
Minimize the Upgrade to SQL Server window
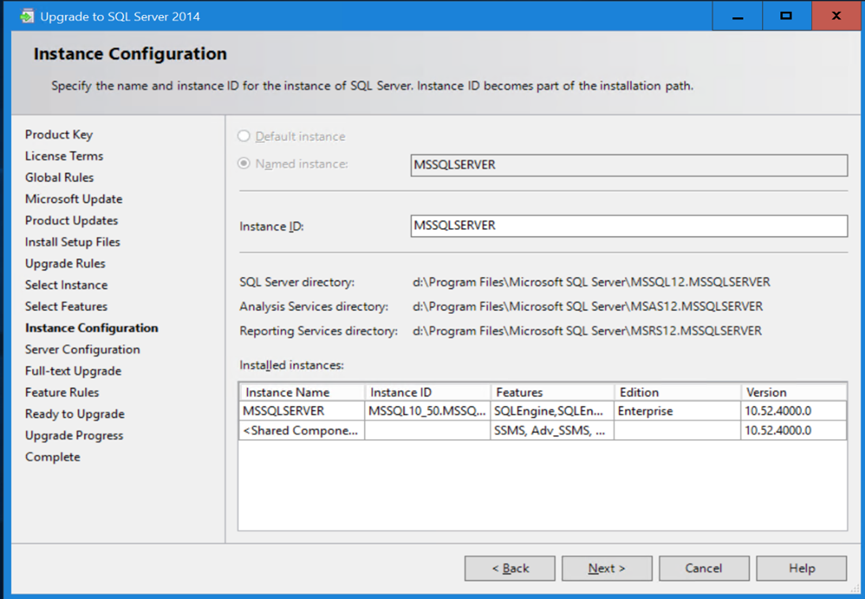(738, 16)
